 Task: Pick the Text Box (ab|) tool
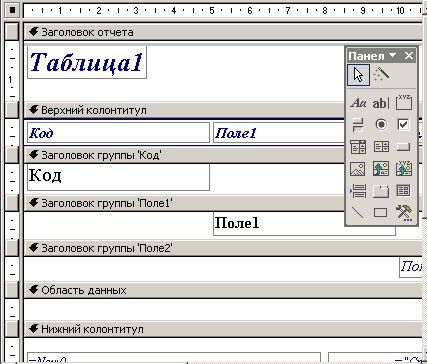click(381, 103)
